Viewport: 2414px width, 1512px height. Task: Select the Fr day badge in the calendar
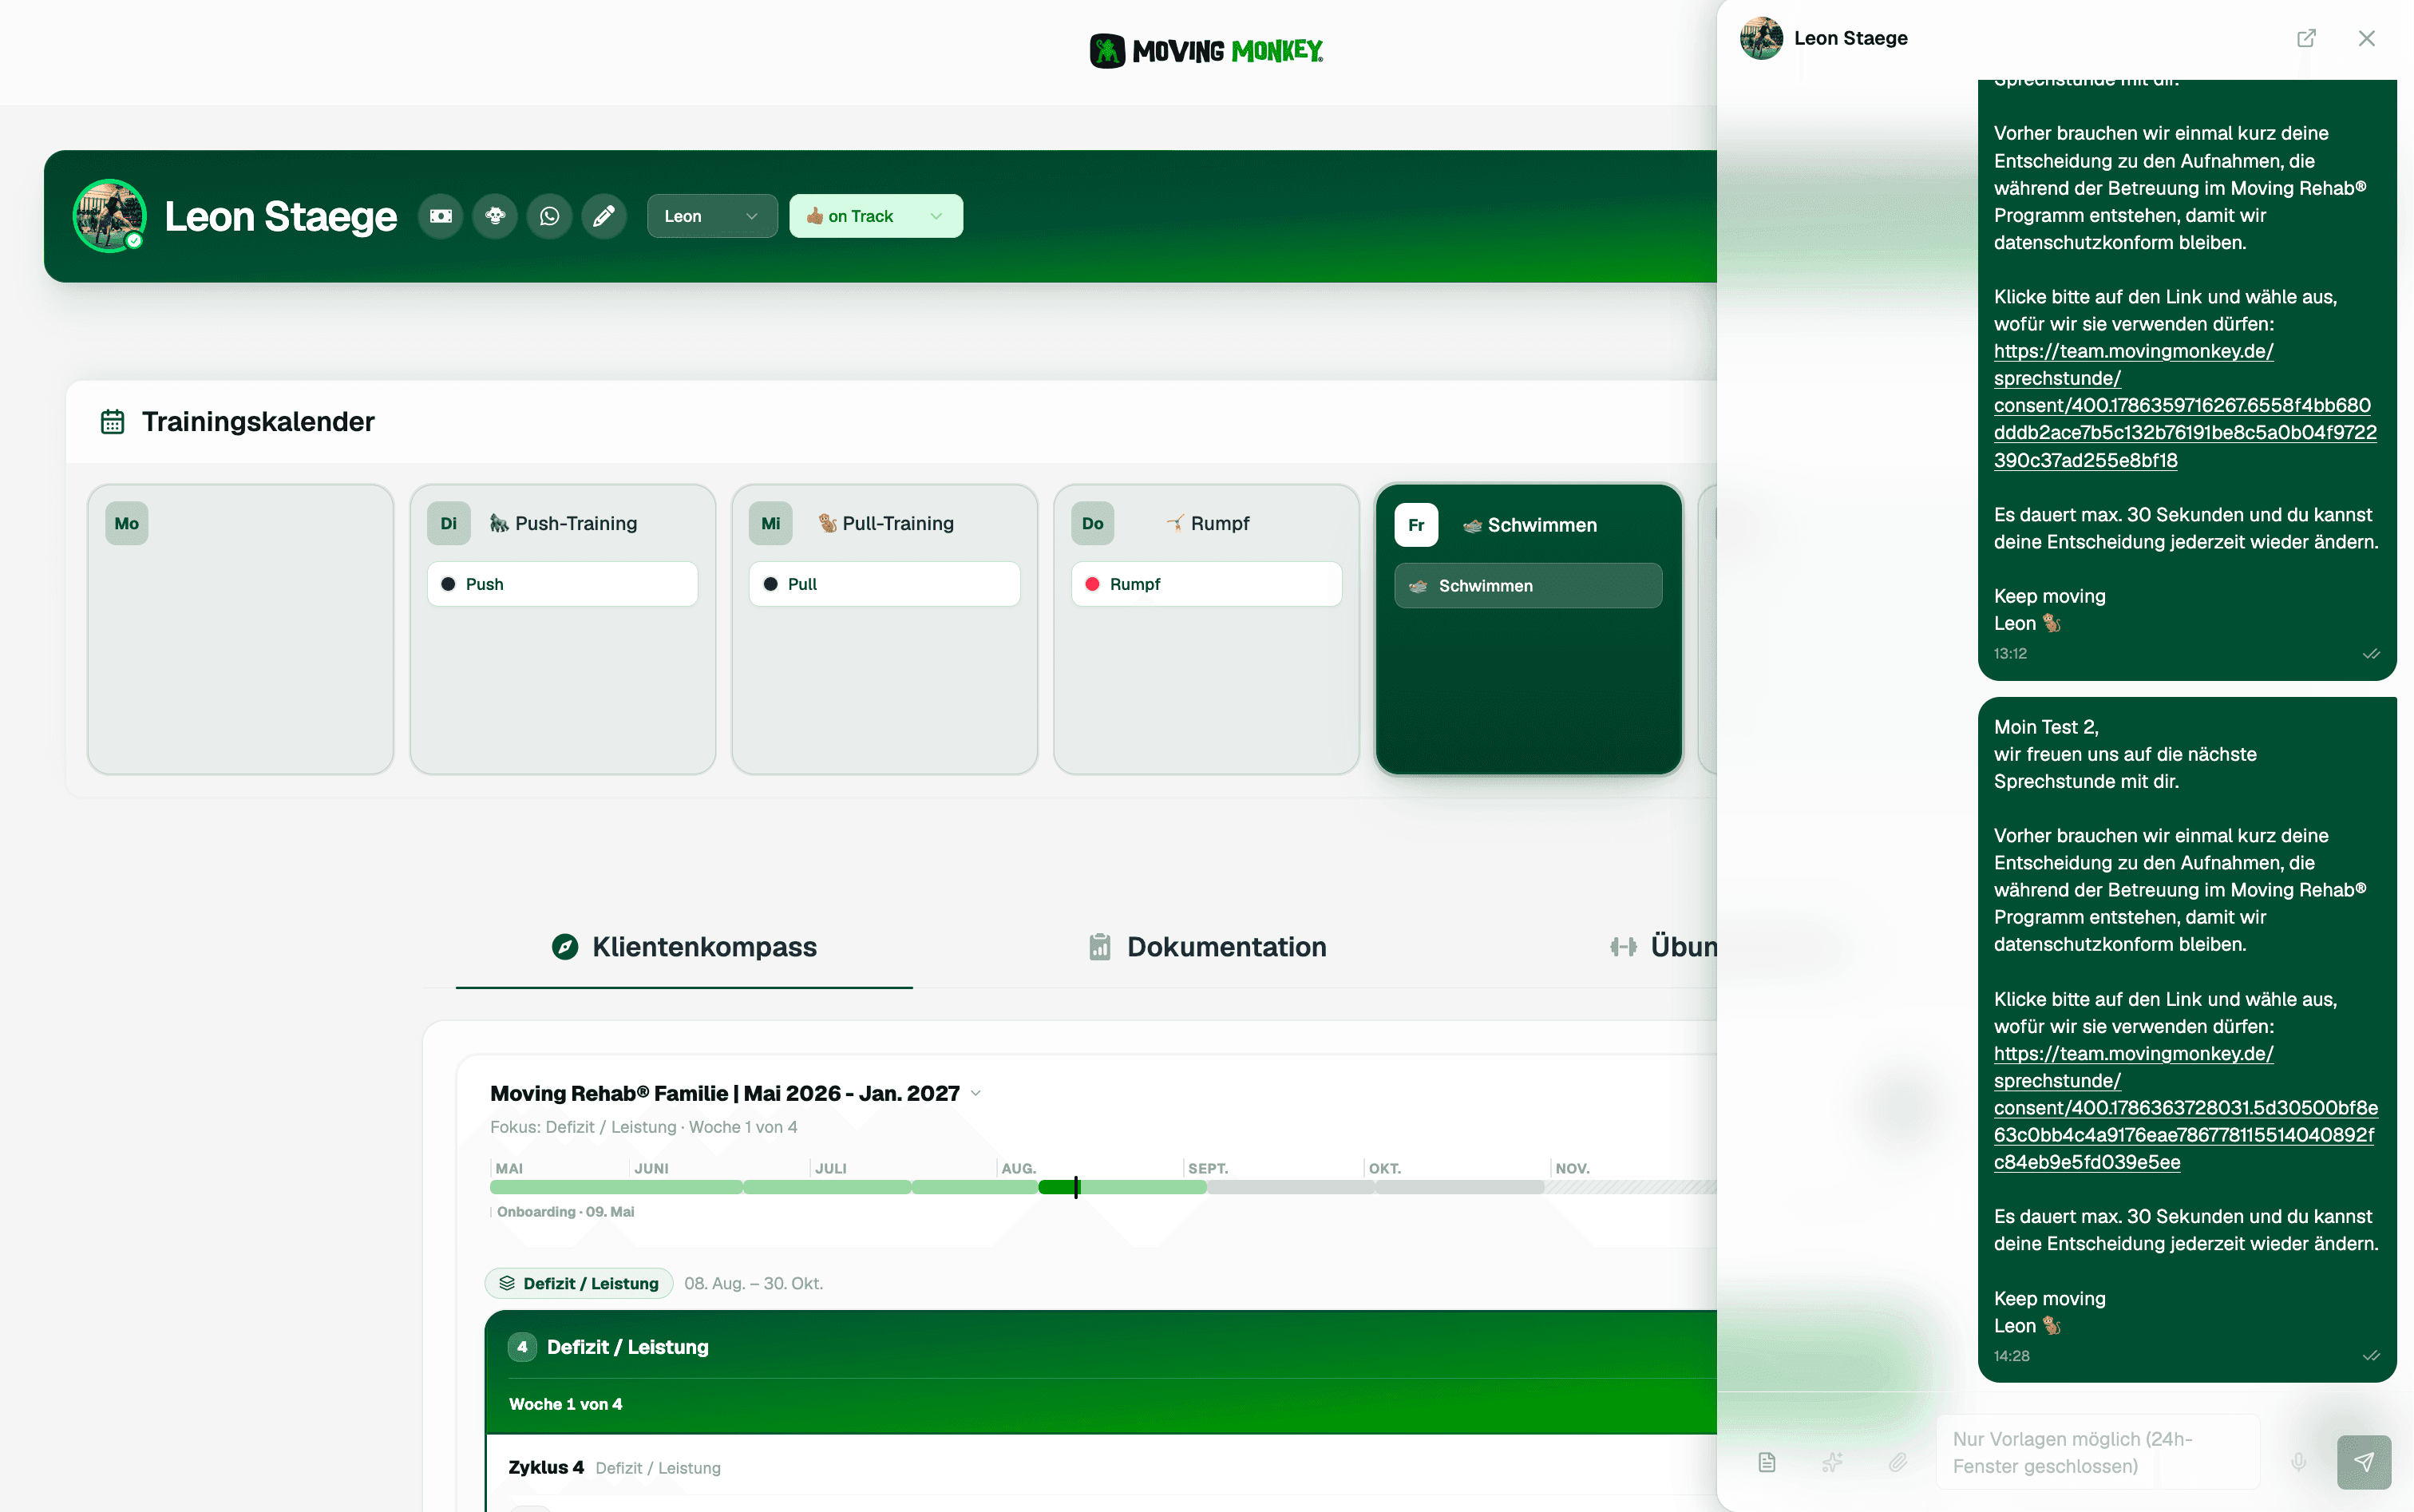[x=1416, y=525]
